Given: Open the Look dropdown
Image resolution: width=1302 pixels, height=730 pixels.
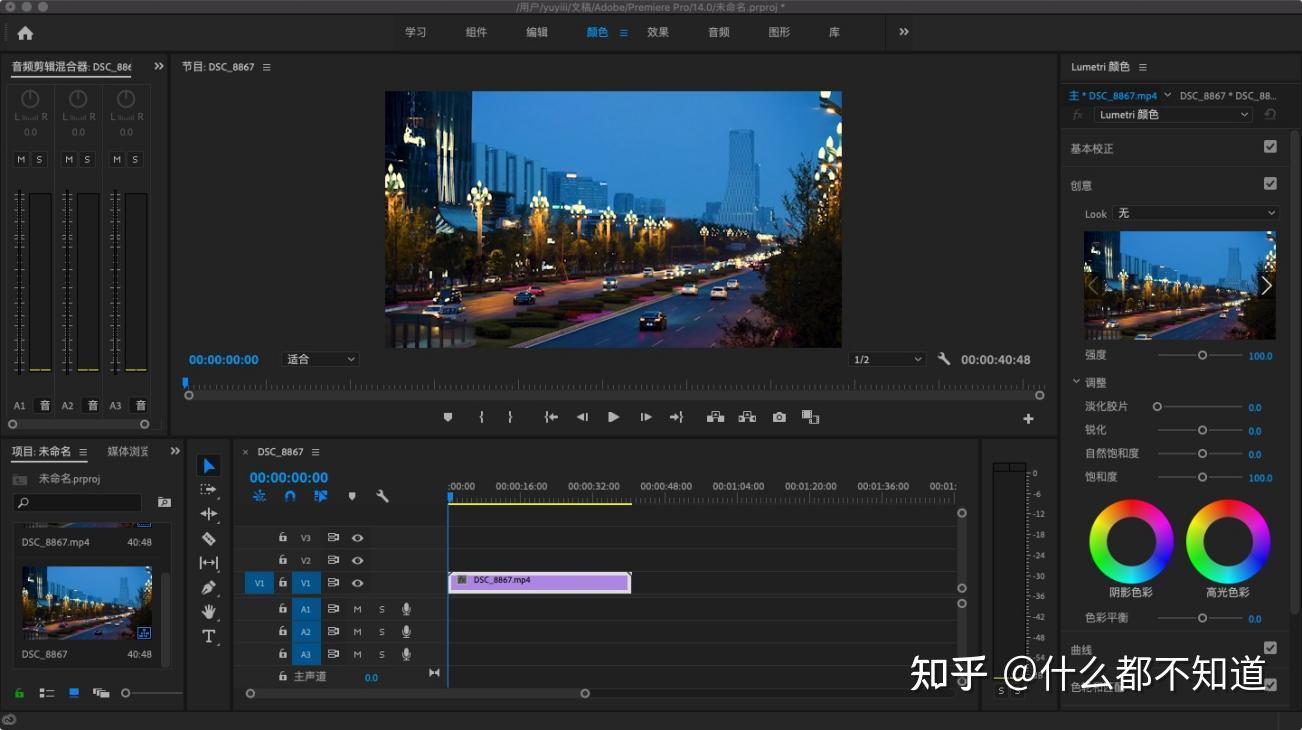Looking at the screenshot, I should (x=1196, y=213).
